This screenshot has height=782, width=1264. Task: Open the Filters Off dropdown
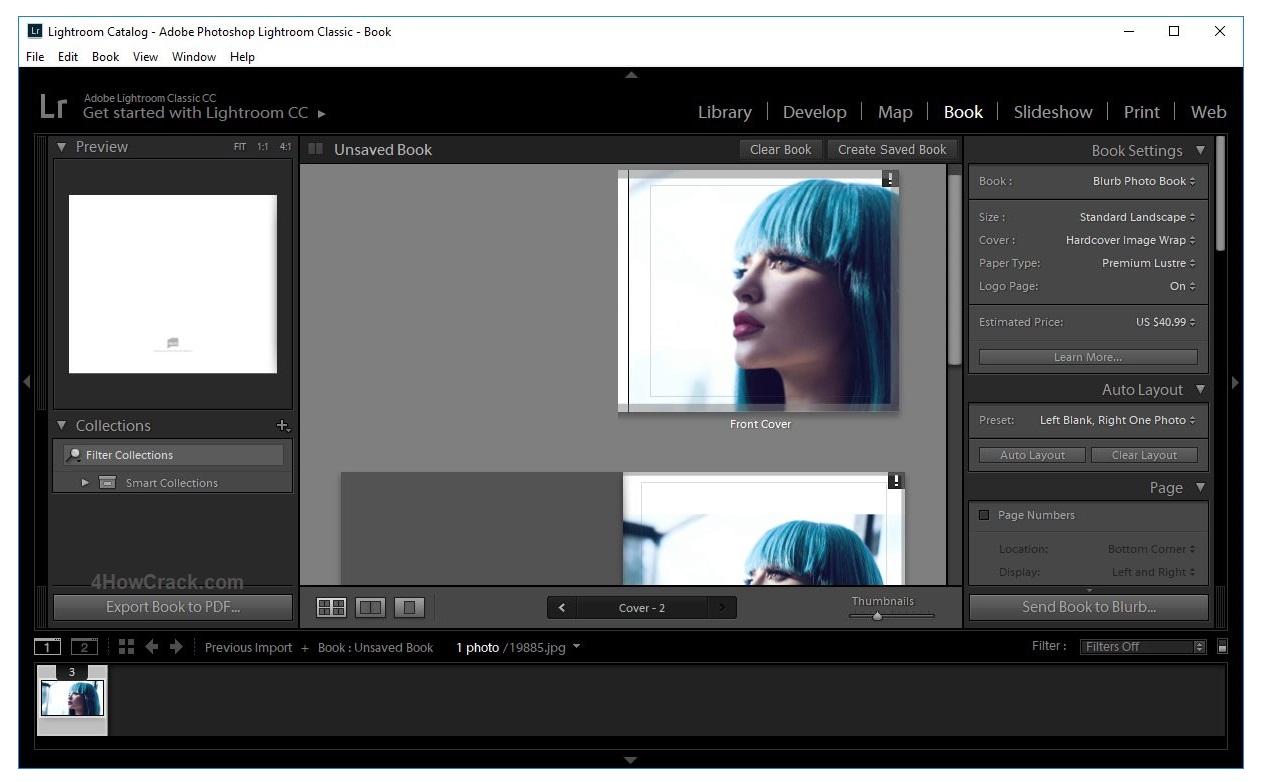tap(1143, 647)
